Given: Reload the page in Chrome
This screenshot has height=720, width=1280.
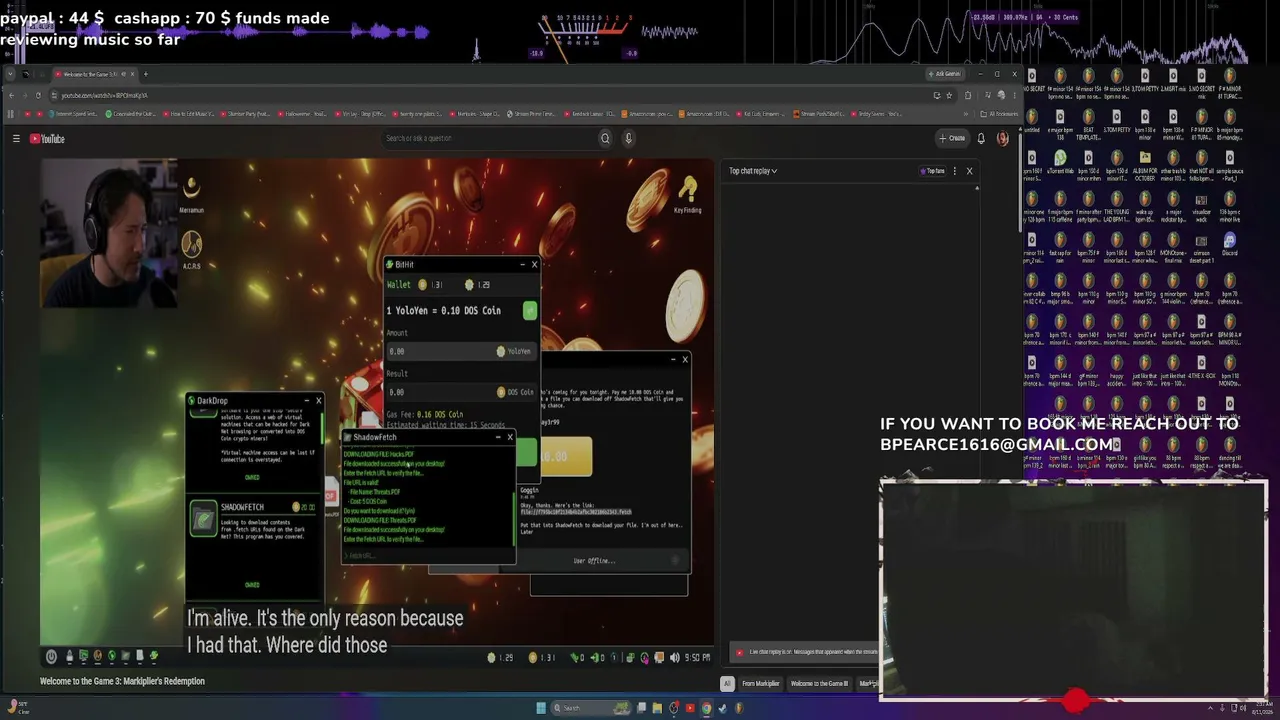Looking at the screenshot, I should tap(38, 95).
